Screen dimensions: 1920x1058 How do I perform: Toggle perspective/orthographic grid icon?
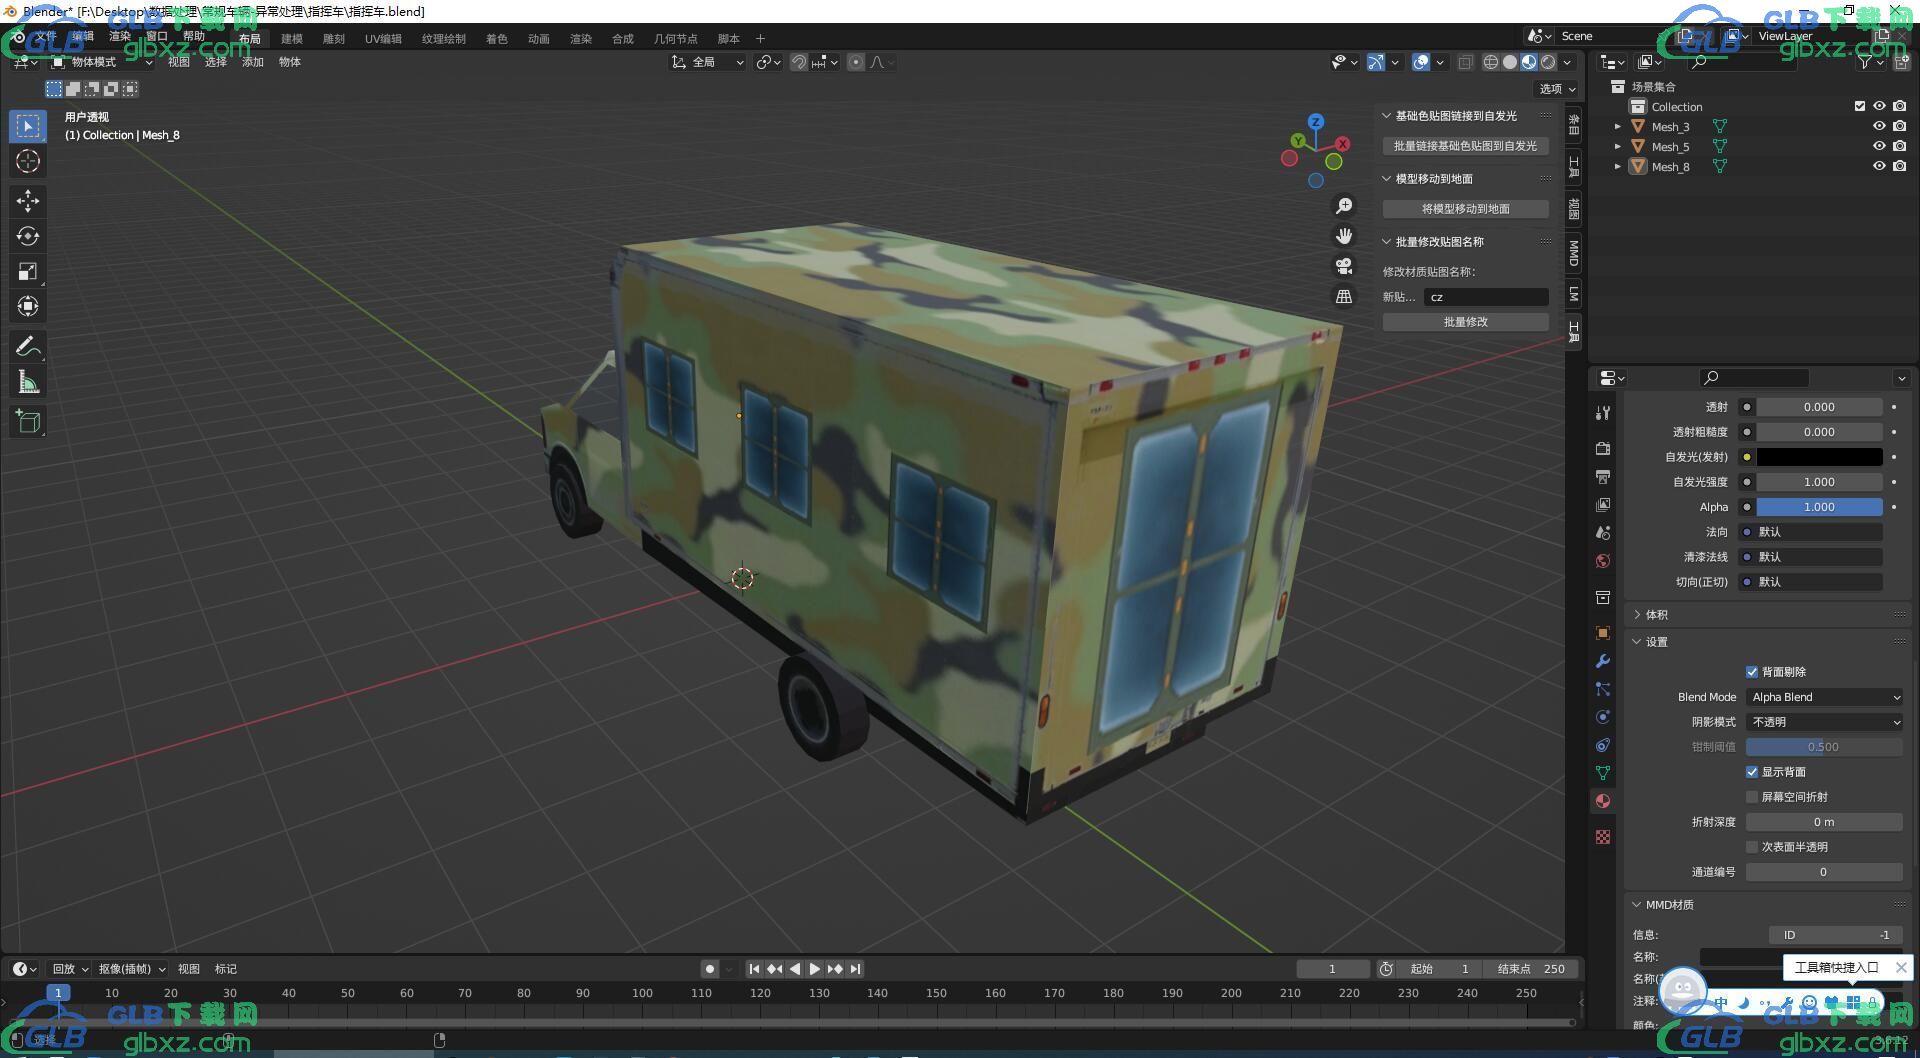click(x=1344, y=297)
